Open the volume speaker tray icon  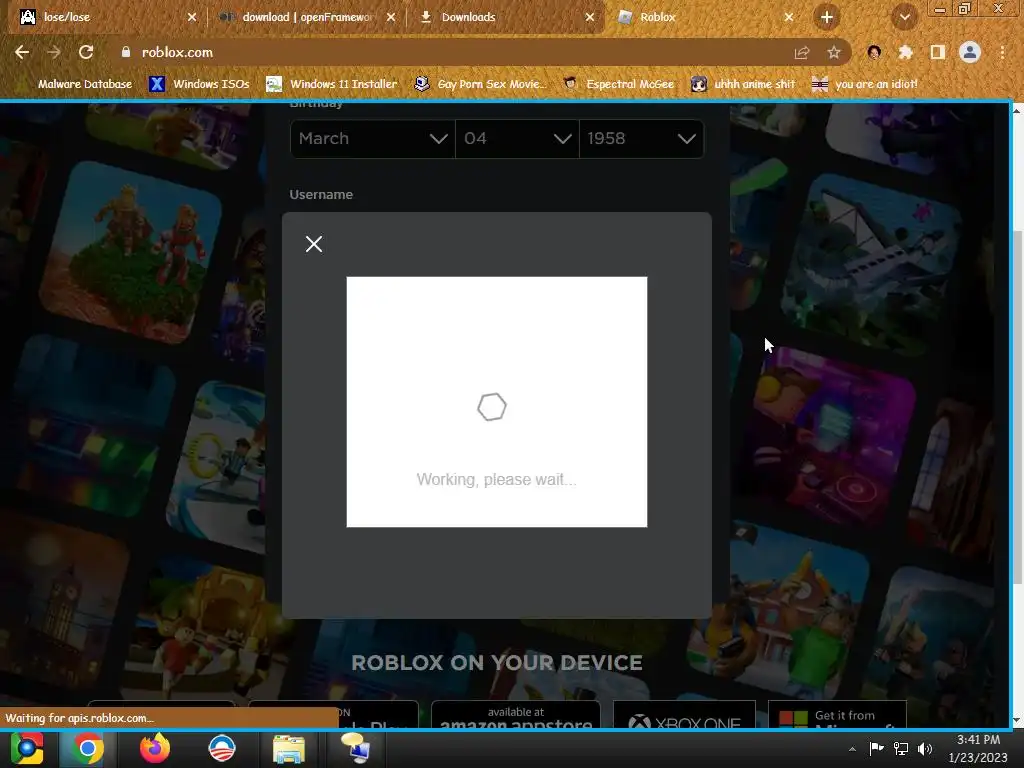coord(925,749)
